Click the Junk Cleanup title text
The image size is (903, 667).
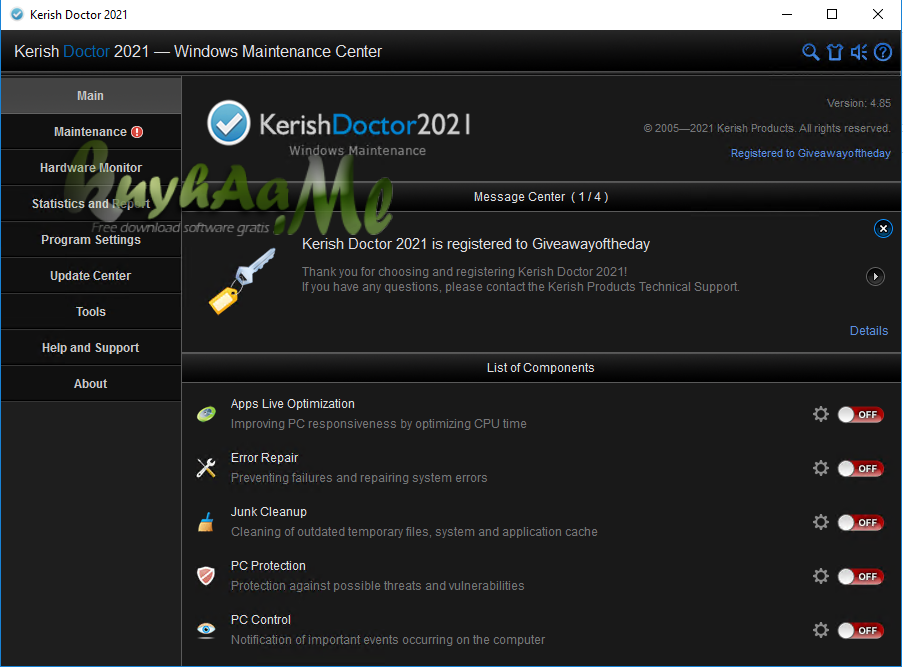[268, 511]
